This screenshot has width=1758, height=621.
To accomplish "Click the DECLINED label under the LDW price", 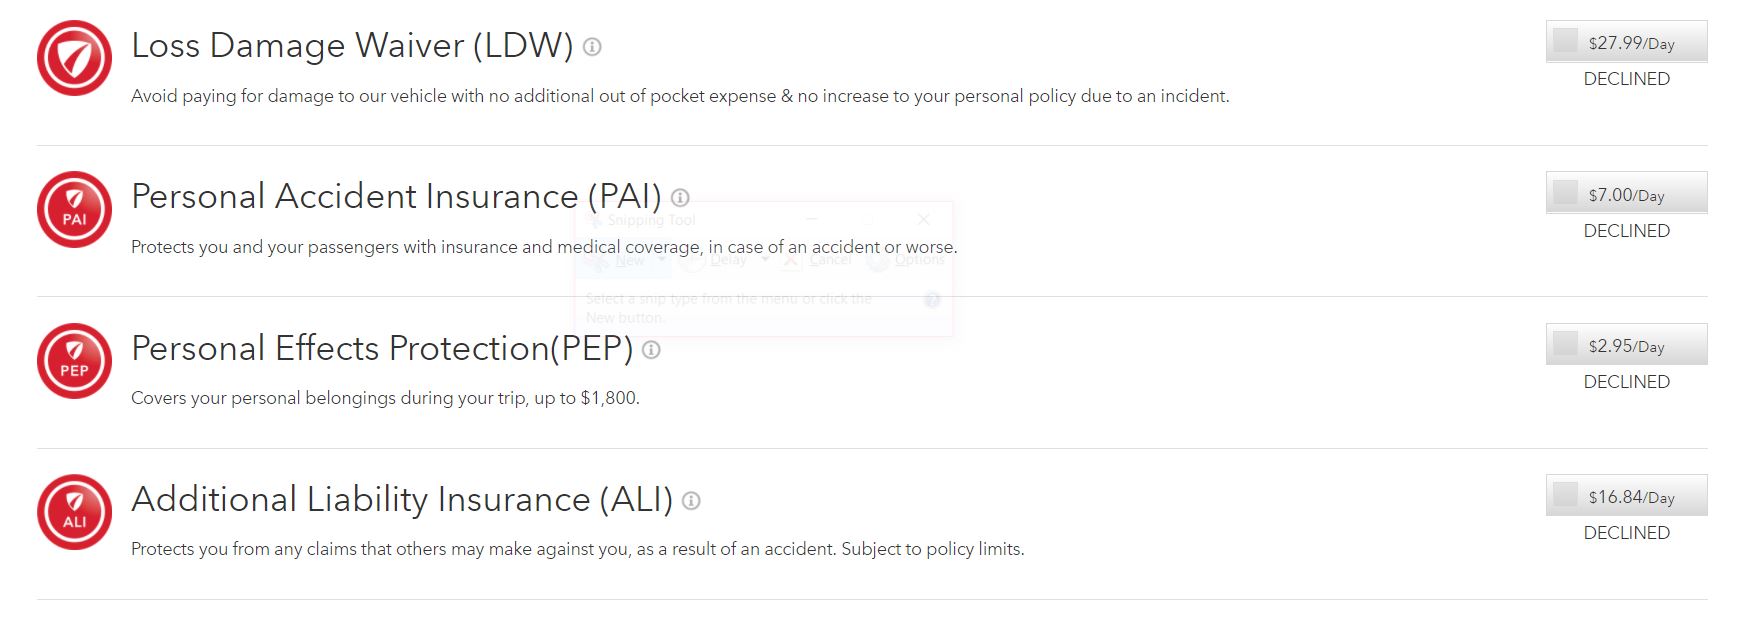I will click(1625, 78).
